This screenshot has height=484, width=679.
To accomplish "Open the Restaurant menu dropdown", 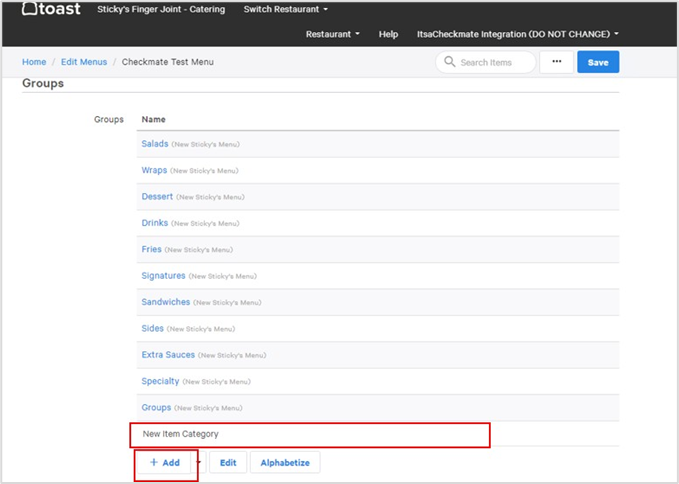I will pos(333,34).
